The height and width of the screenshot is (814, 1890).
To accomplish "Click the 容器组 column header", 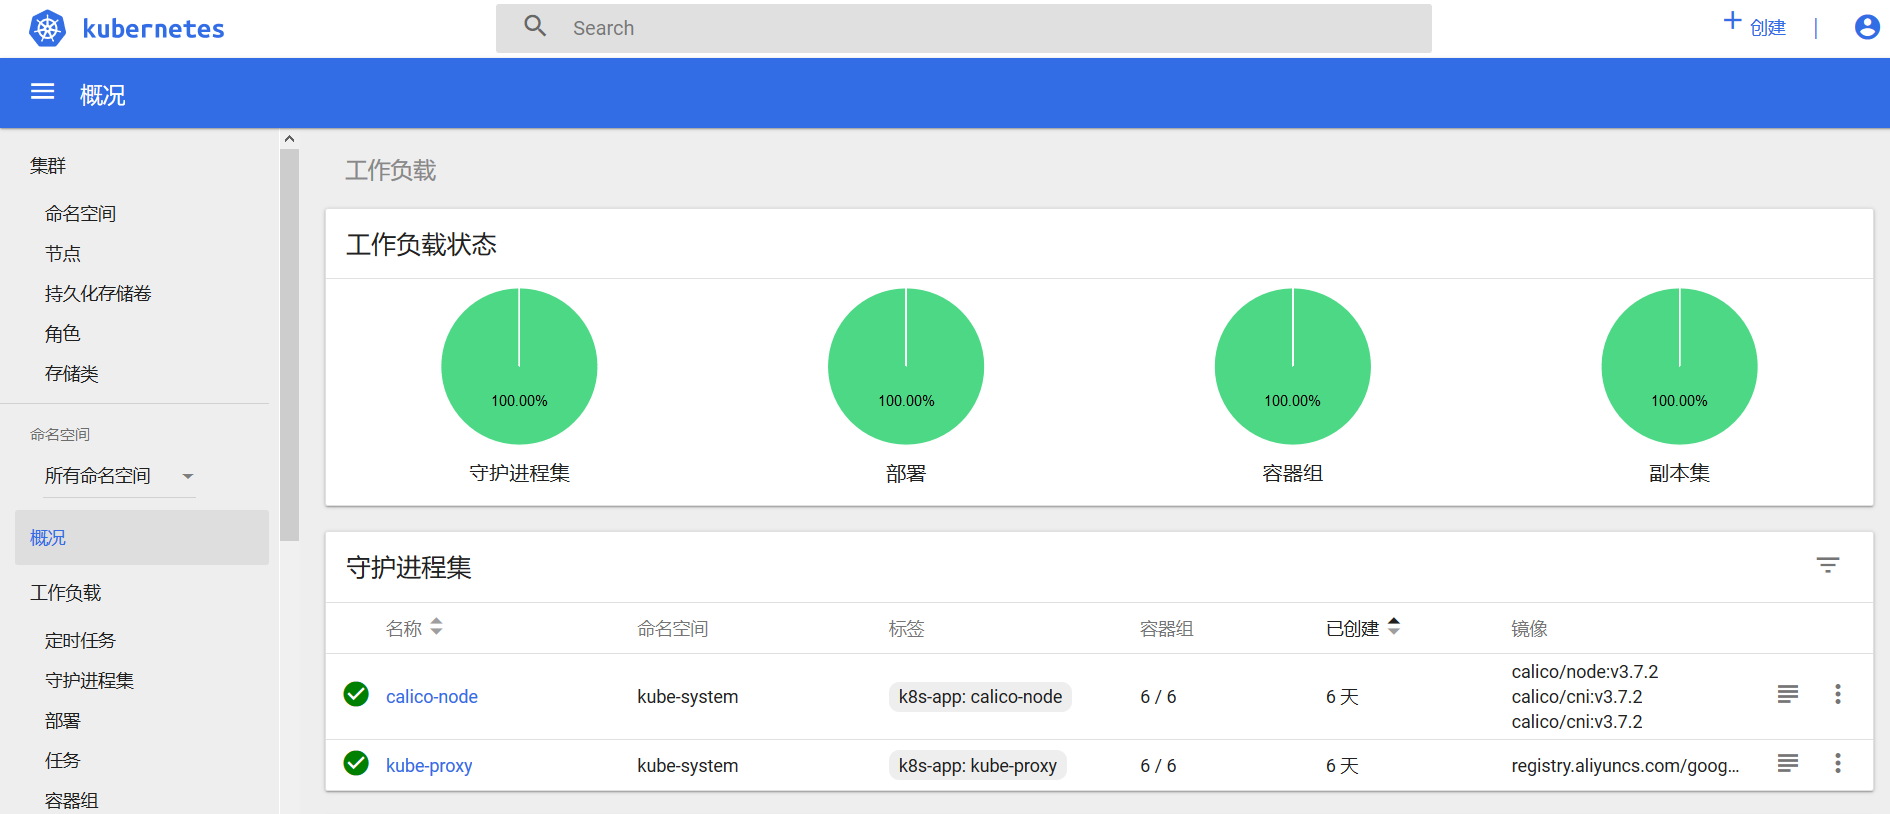I will (1167, 629).
